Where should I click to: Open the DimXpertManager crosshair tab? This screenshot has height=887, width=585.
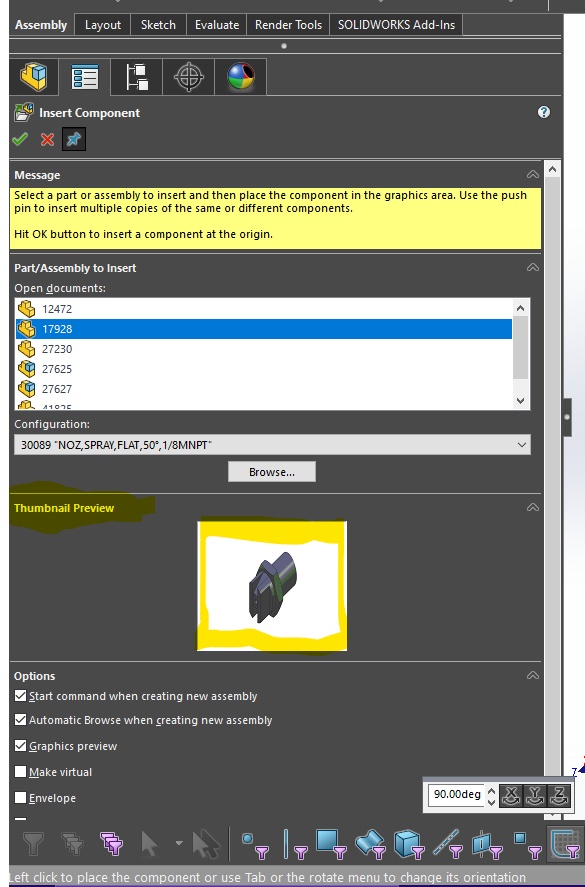coord(188,77)
